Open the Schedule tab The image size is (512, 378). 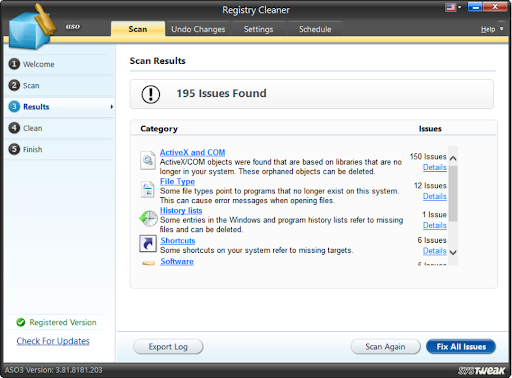click(315, 29)
